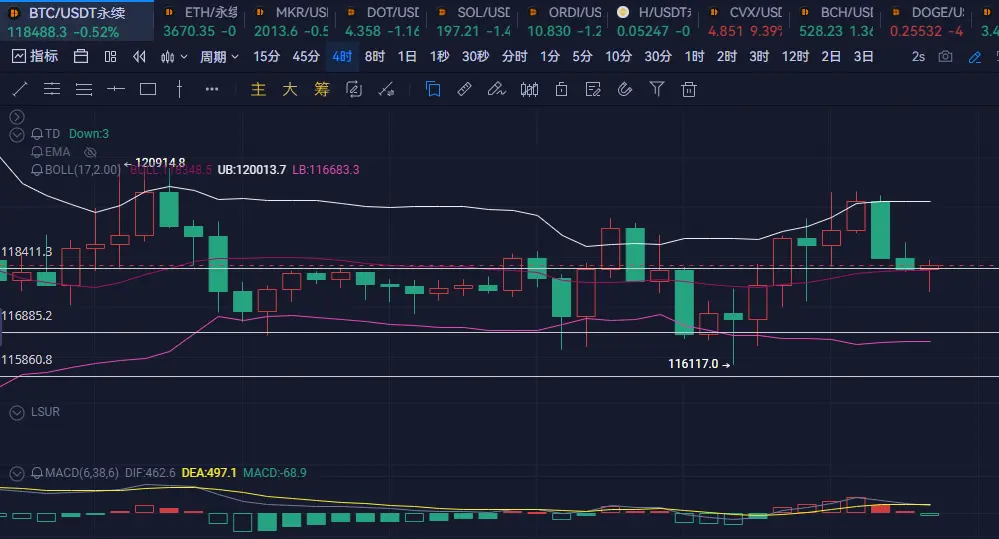Delete drawings with trash icon
This screenshot has width=999, height=539.
tap(689, 89)
